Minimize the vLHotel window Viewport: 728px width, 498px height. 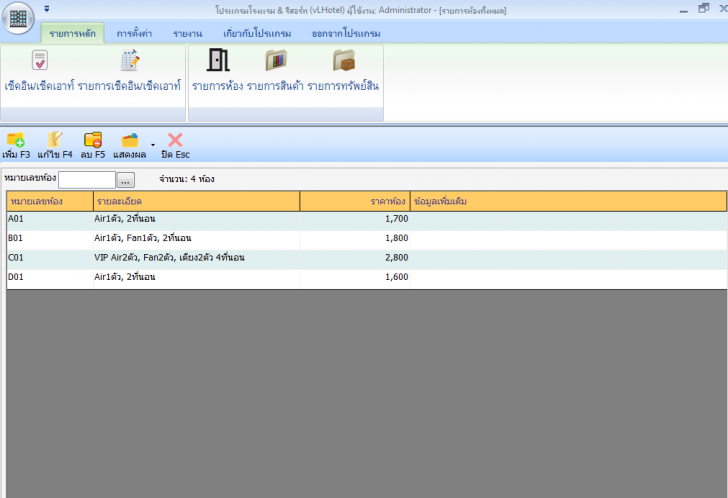[x=683, y=10]
